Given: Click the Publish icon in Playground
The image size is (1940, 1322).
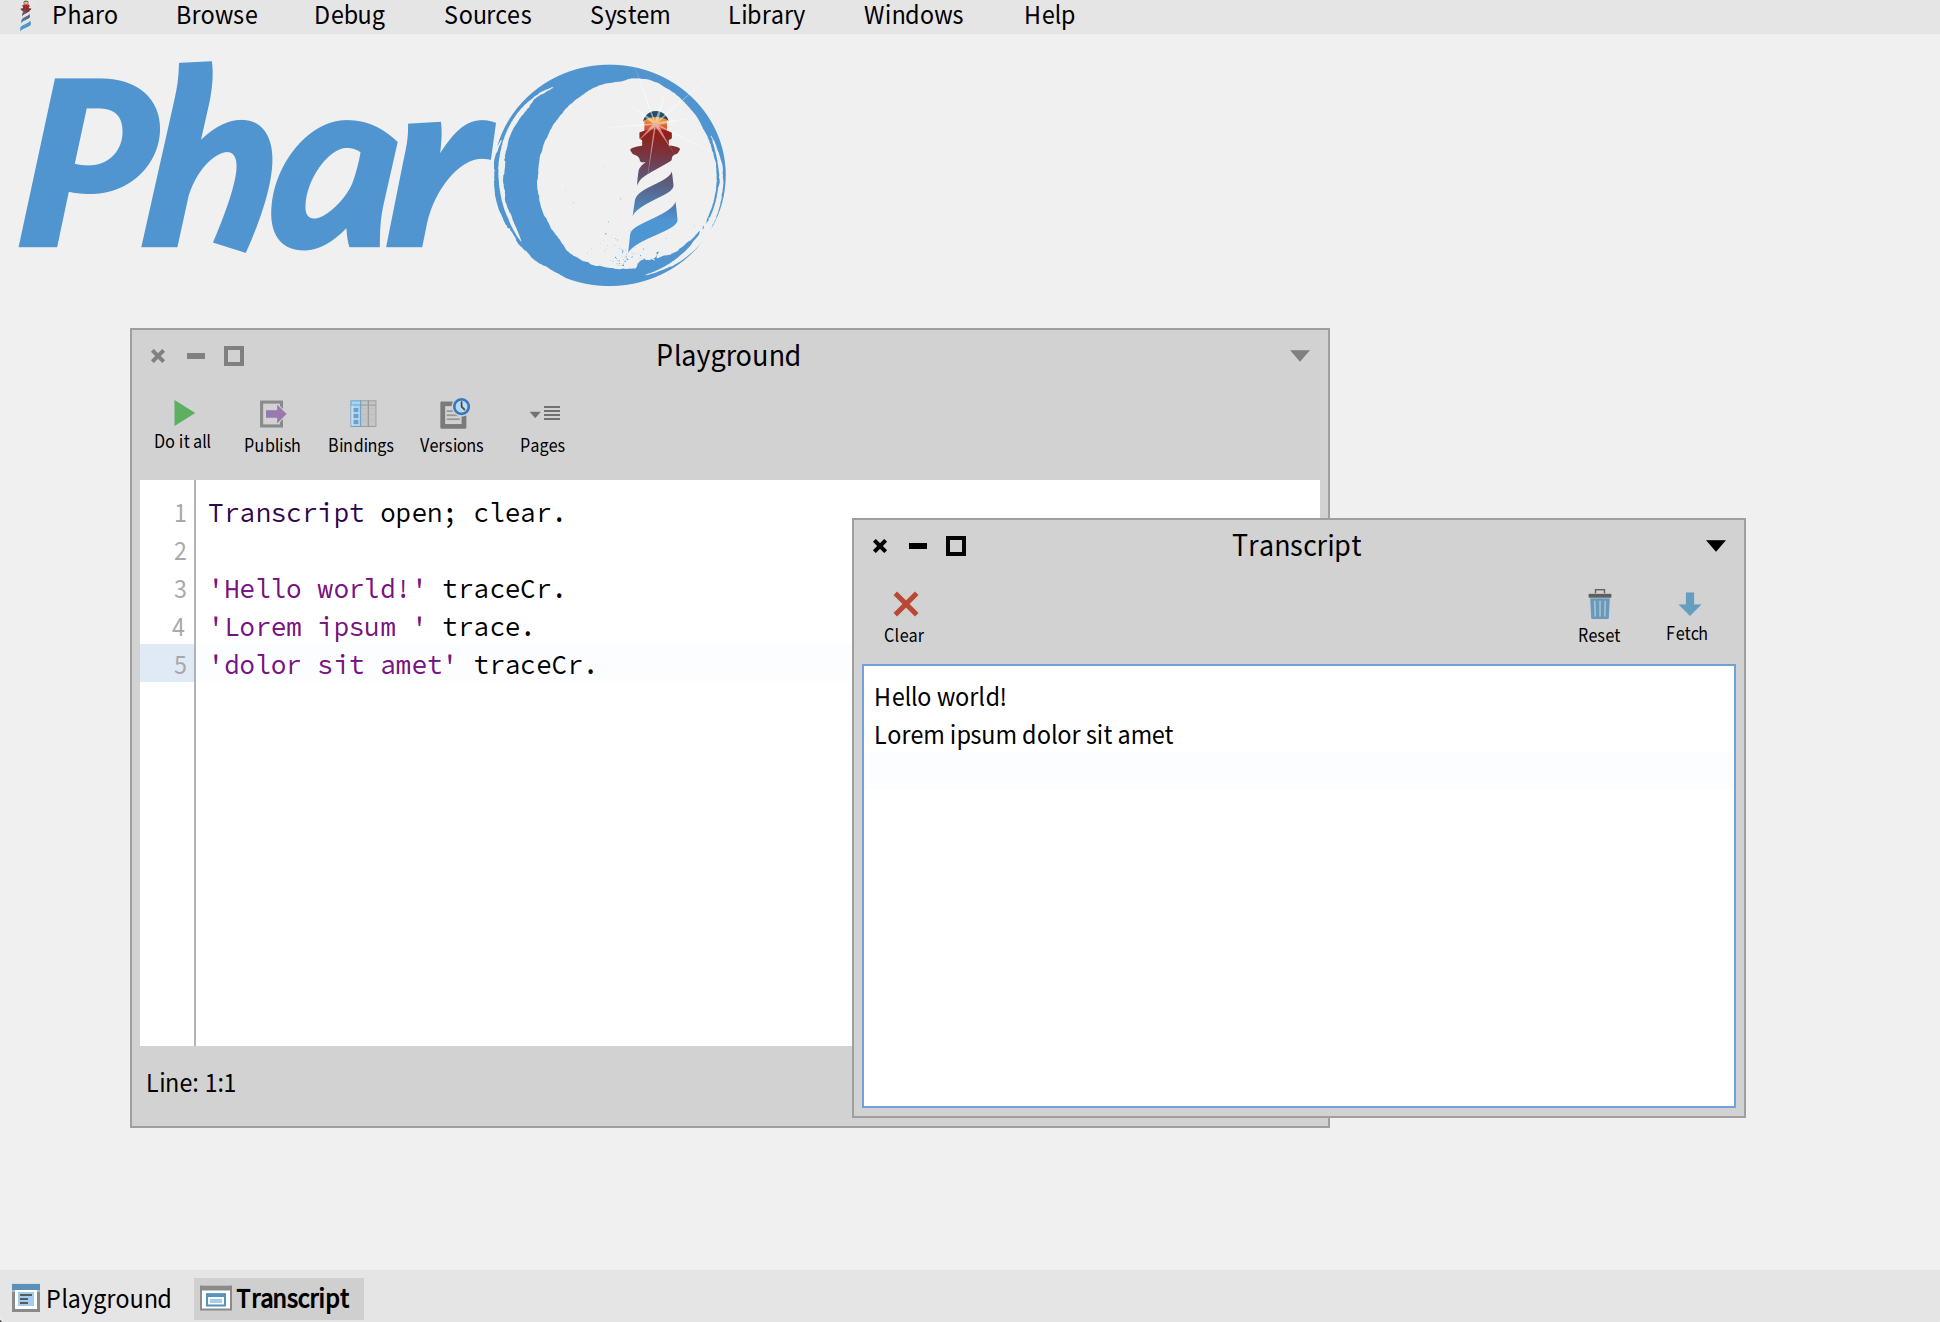Looking at the screenshot, I should coord(272,414).
